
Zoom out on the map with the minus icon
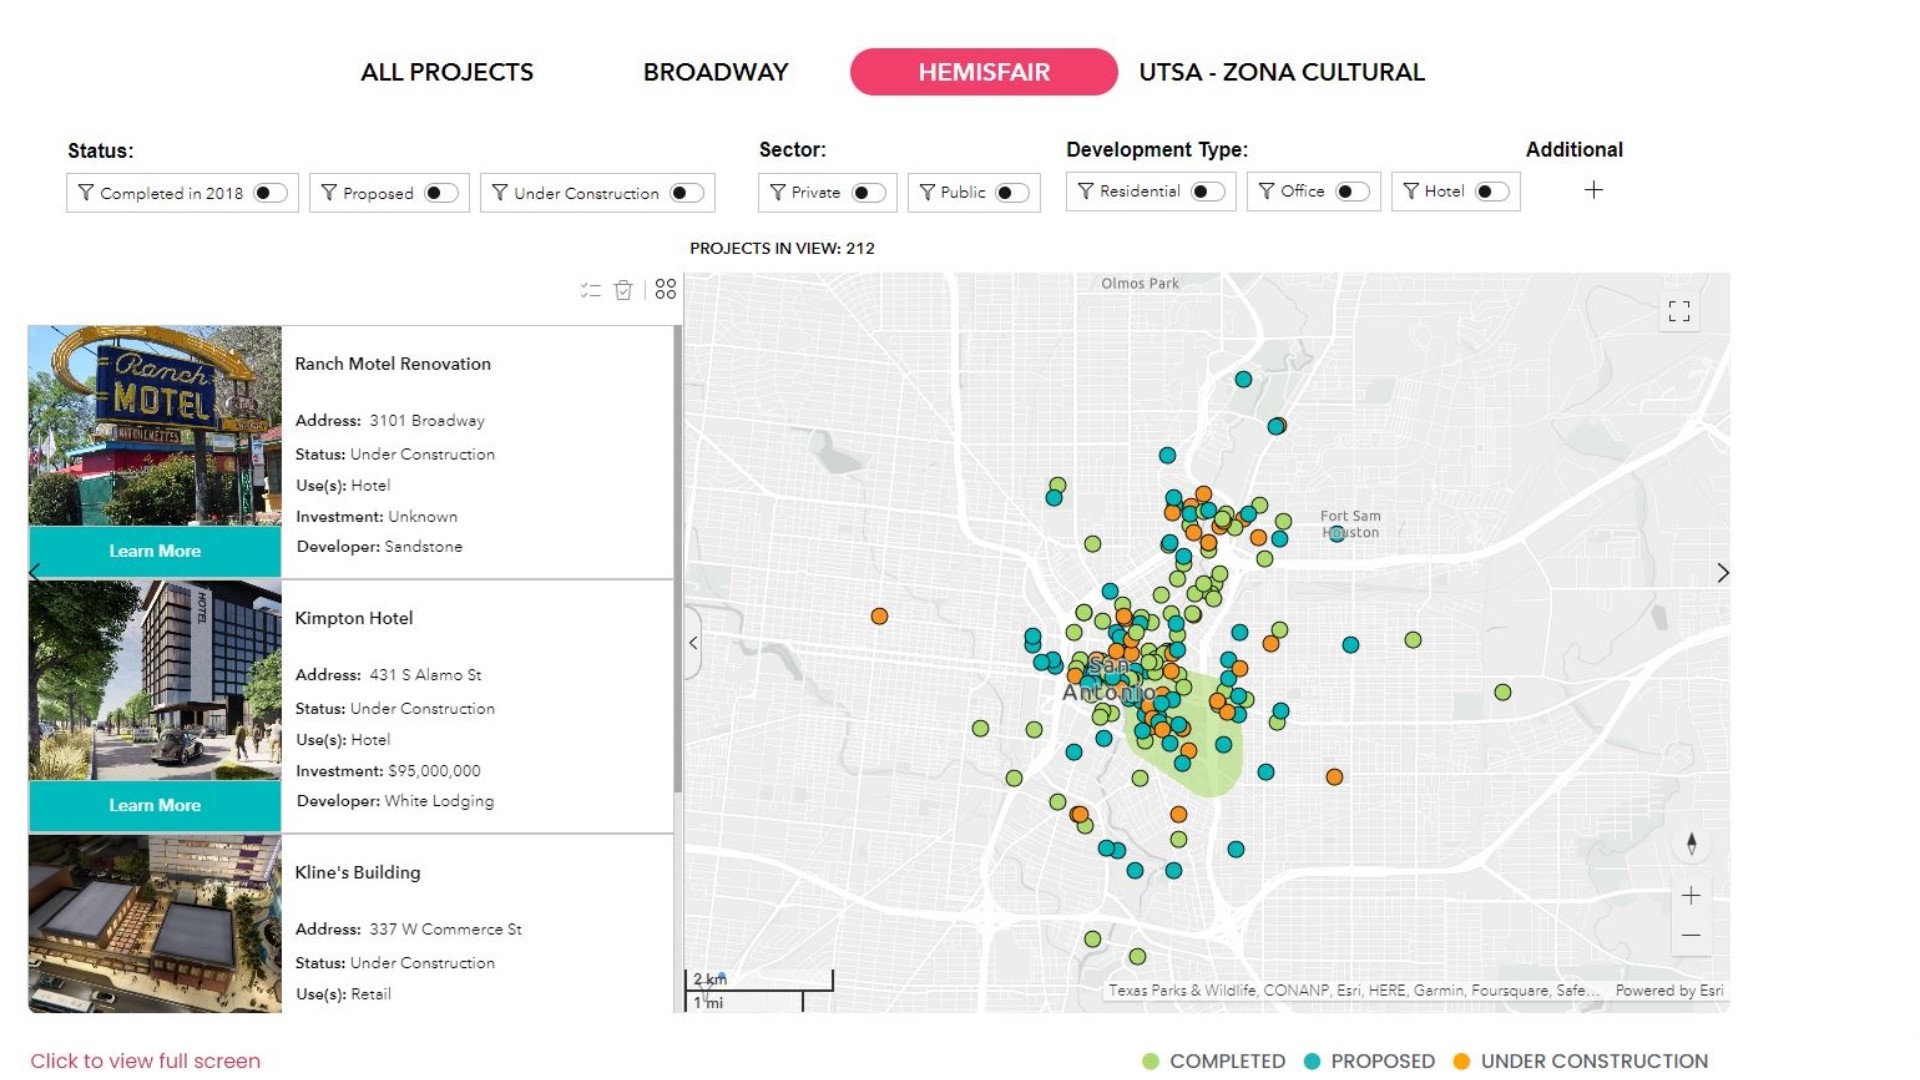pos(1692,934)
